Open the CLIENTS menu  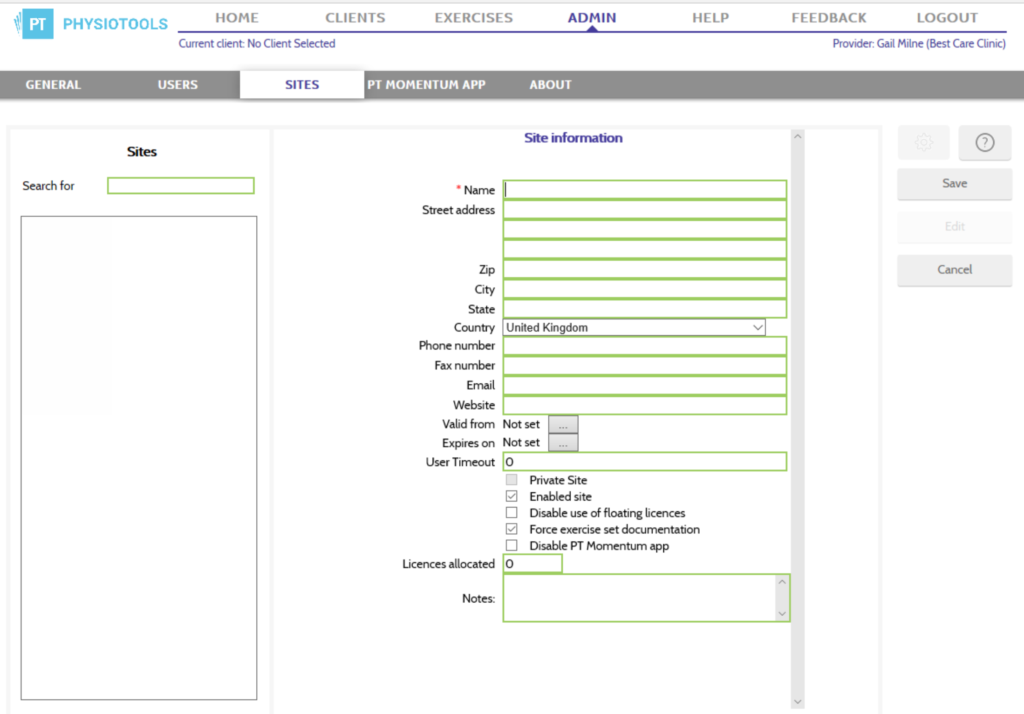(355, 18)
